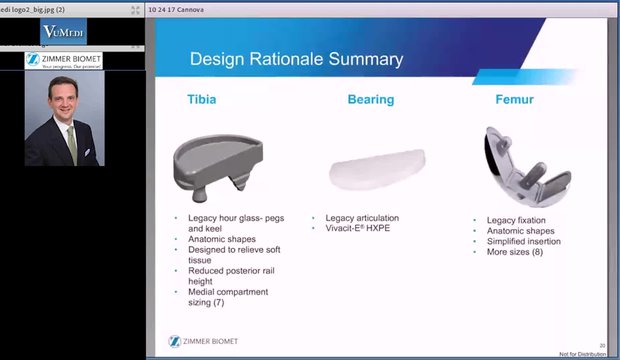Click the presenter's portrait photo

point(65,118)
